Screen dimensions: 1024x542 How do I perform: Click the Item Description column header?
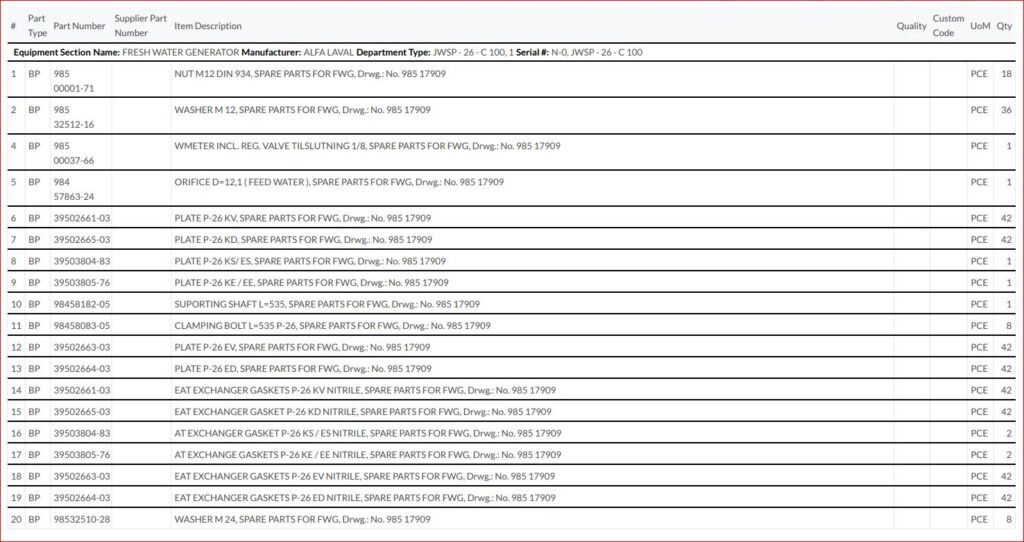(207, 26)
